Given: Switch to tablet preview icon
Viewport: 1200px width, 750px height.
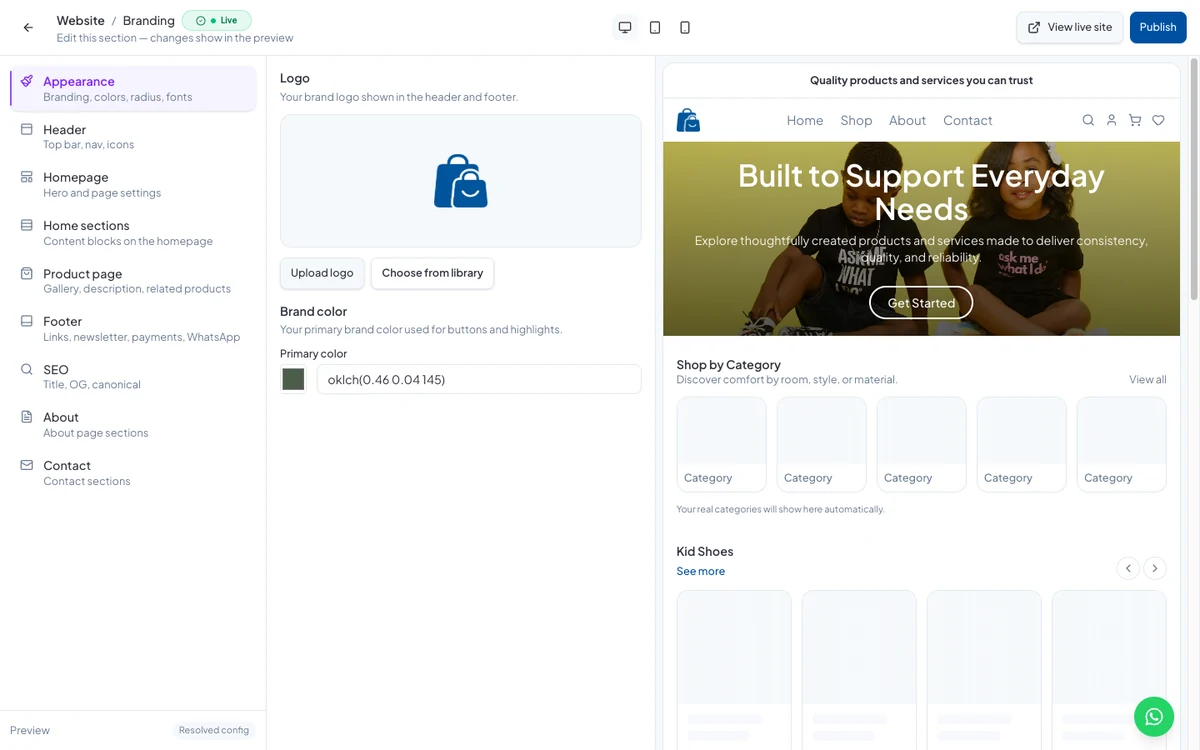Looking at the screenshot, I should point(655,27).
